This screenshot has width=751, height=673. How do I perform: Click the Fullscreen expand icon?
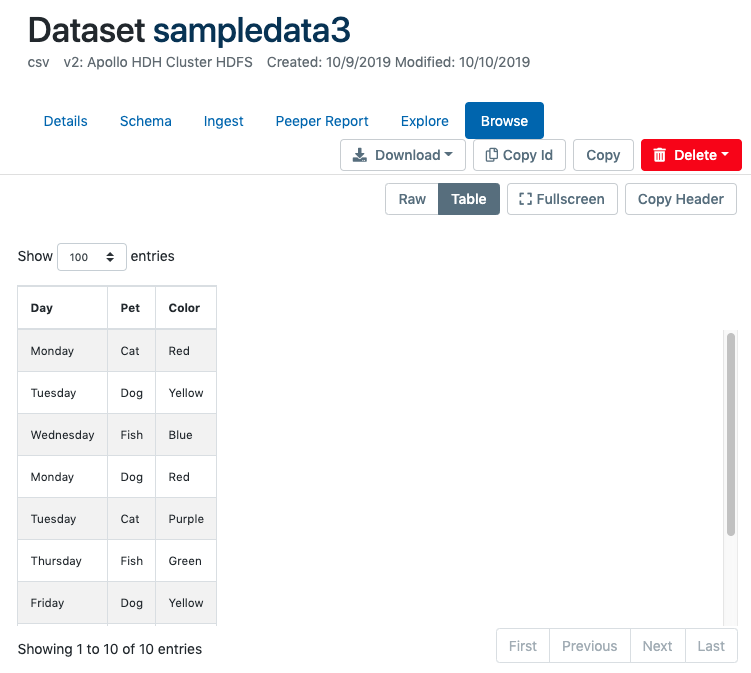point(525,199)
